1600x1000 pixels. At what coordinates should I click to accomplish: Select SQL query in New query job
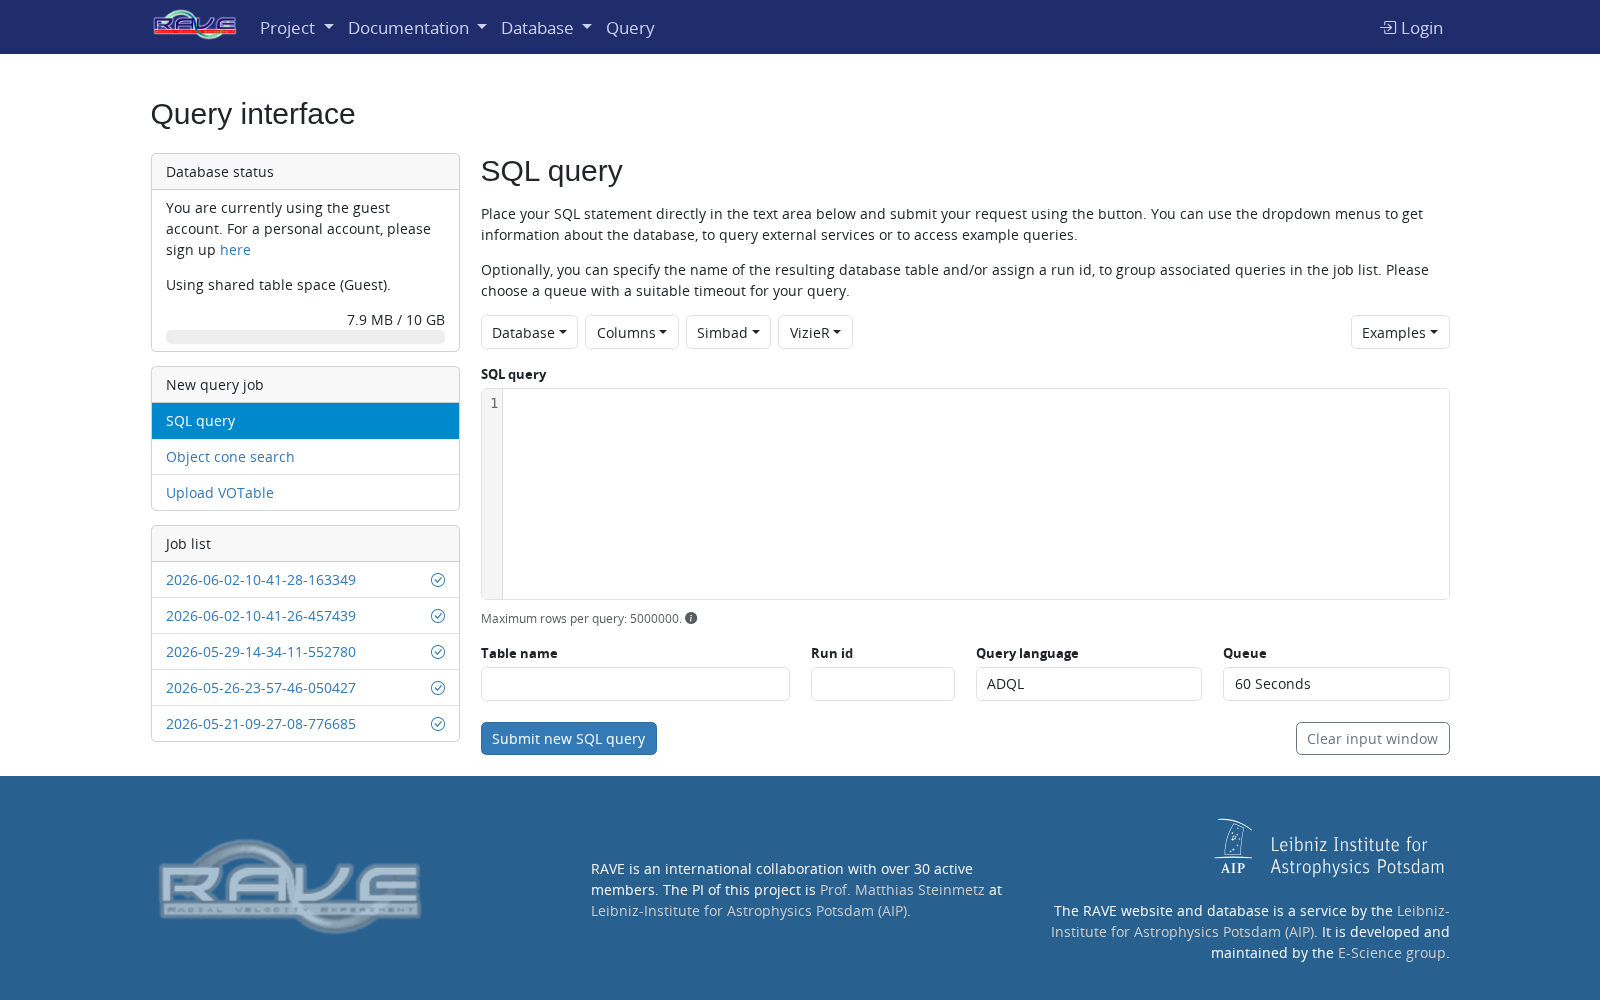(x=305, y=421)
